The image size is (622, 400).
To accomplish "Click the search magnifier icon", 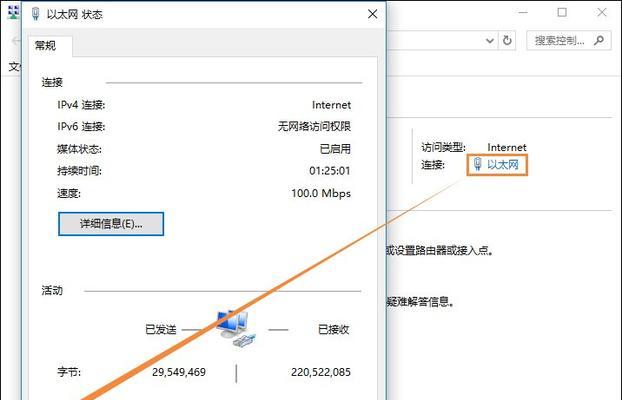I will (599, 40).
